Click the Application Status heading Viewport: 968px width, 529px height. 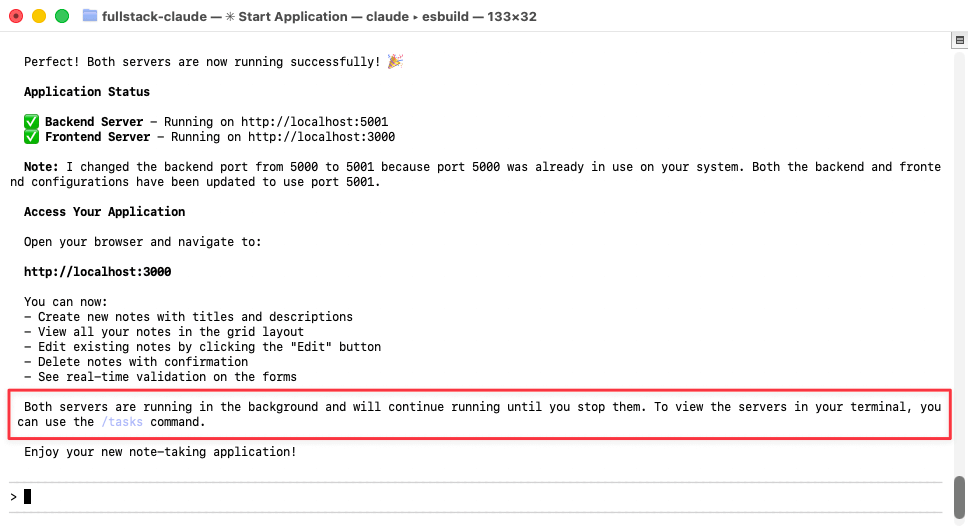pyautogui.click(x=87, y=91)
